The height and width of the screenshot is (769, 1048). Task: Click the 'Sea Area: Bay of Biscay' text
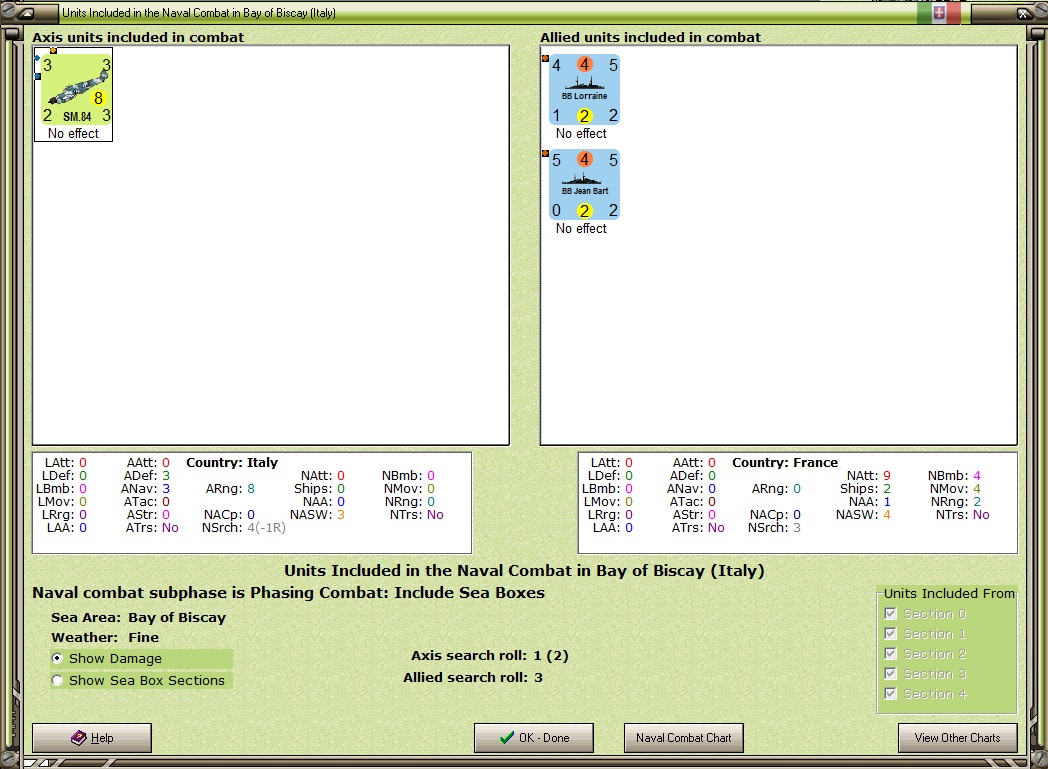138,617
